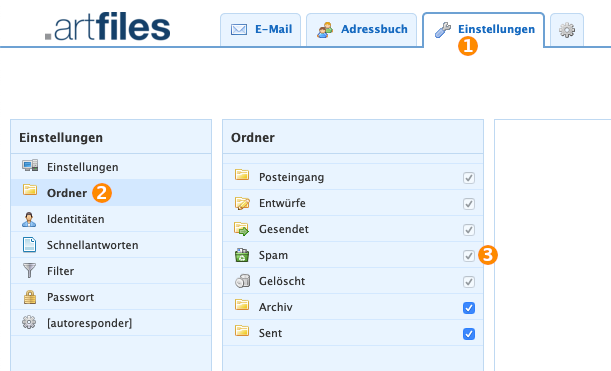This screenshot has width=611, height=371.
Task: Click the padlock icon next to Passwort
Action: click(x=30, y=297)
